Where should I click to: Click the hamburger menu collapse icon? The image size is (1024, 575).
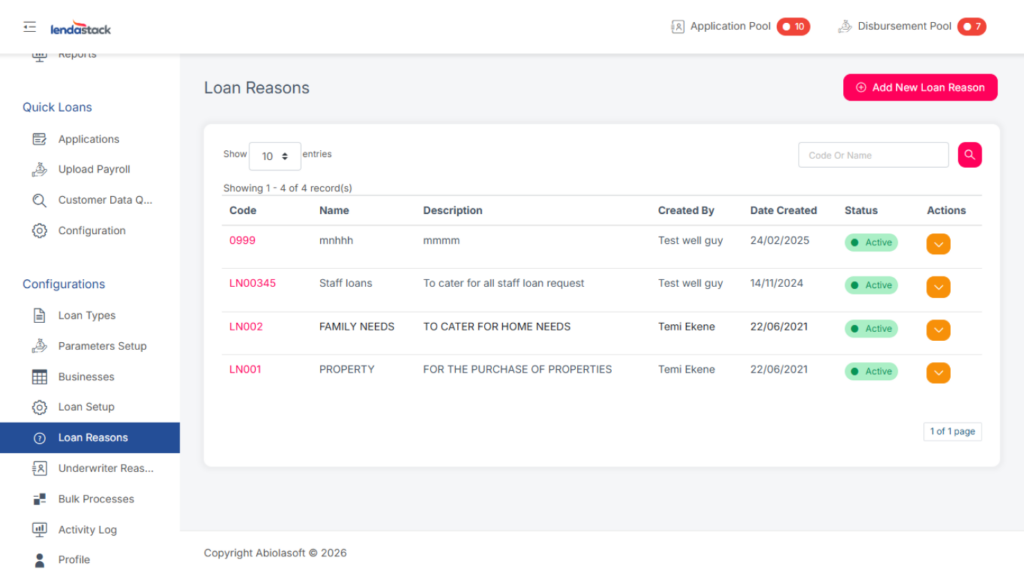coord(29,27)
